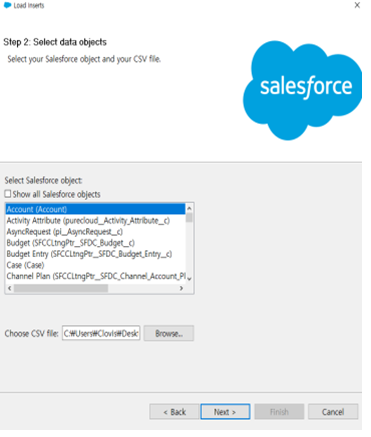The width and height of the screenshot is (371, 437).
Task: Proceed with the Next button
Action: tap(225, 412)
